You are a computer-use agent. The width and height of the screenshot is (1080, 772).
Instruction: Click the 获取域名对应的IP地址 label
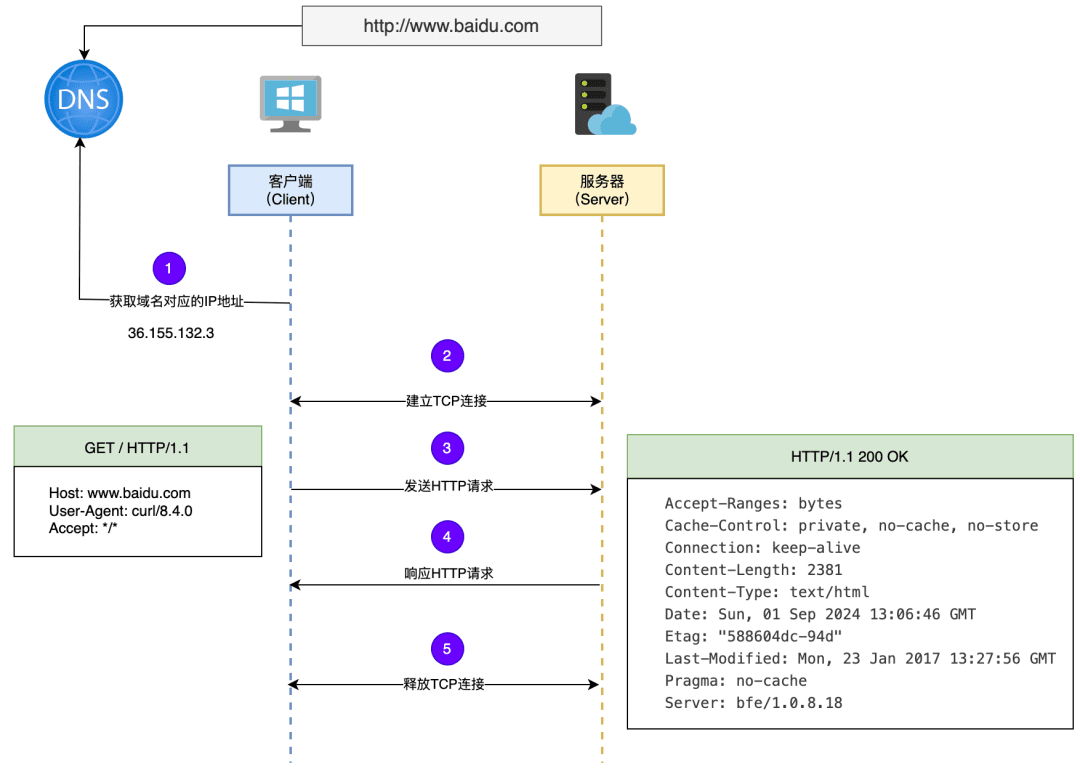tap(176, 302)
